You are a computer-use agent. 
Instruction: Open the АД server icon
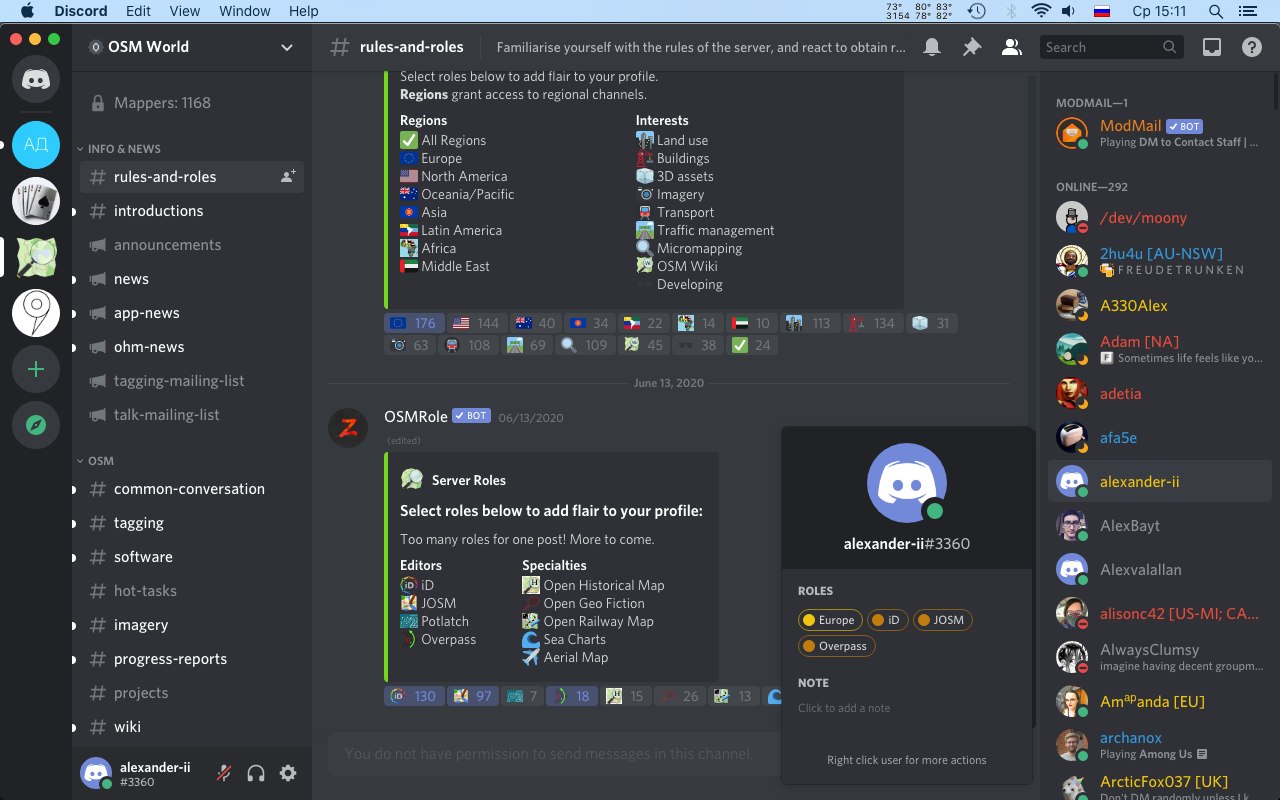pos(36,144)
